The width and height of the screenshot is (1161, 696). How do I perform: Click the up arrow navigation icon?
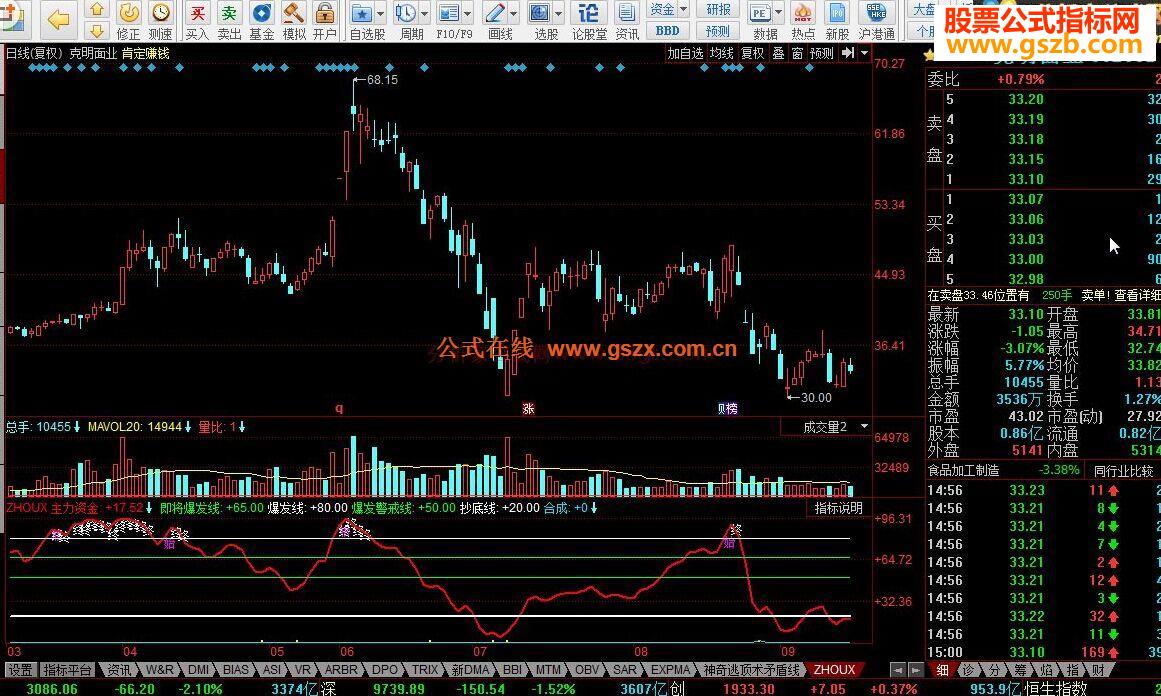(96, 9)
